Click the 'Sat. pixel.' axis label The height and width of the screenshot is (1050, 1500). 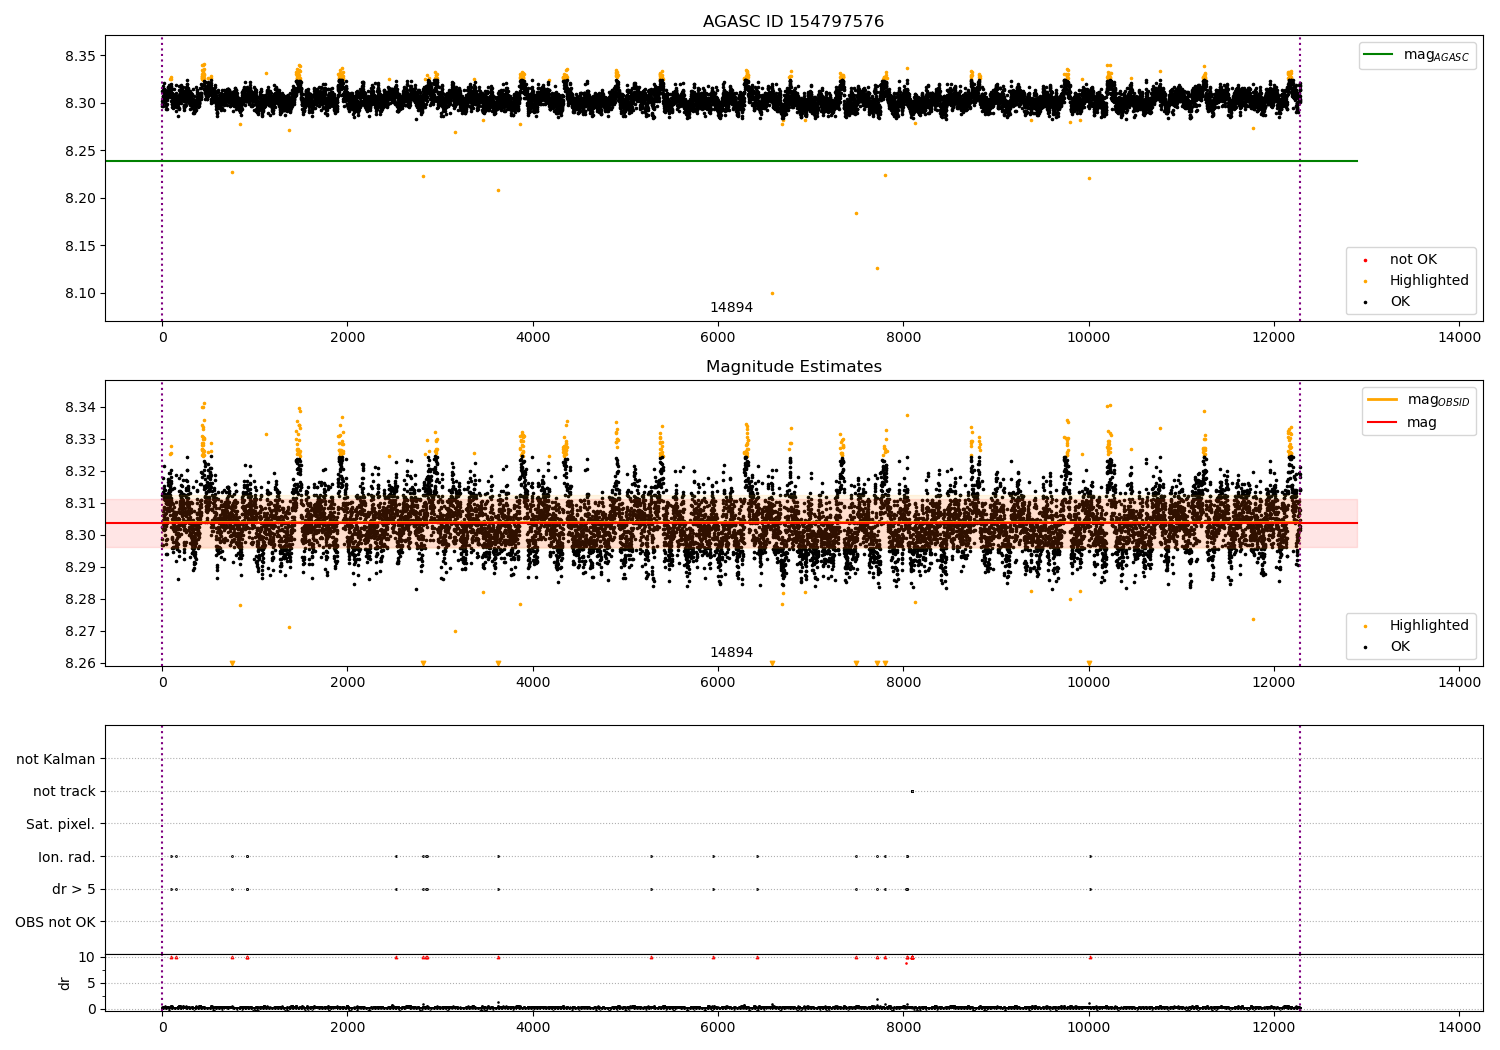60,824
